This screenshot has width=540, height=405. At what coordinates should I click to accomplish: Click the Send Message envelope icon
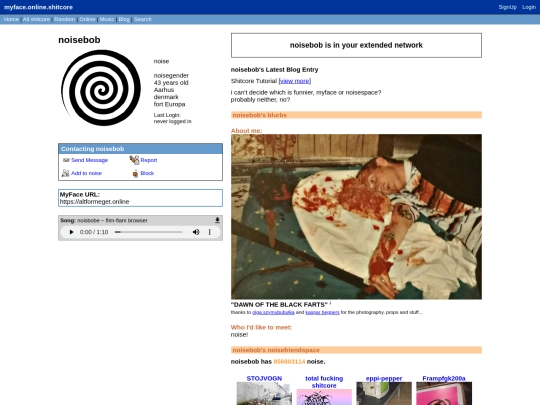[x=66, y=160]
